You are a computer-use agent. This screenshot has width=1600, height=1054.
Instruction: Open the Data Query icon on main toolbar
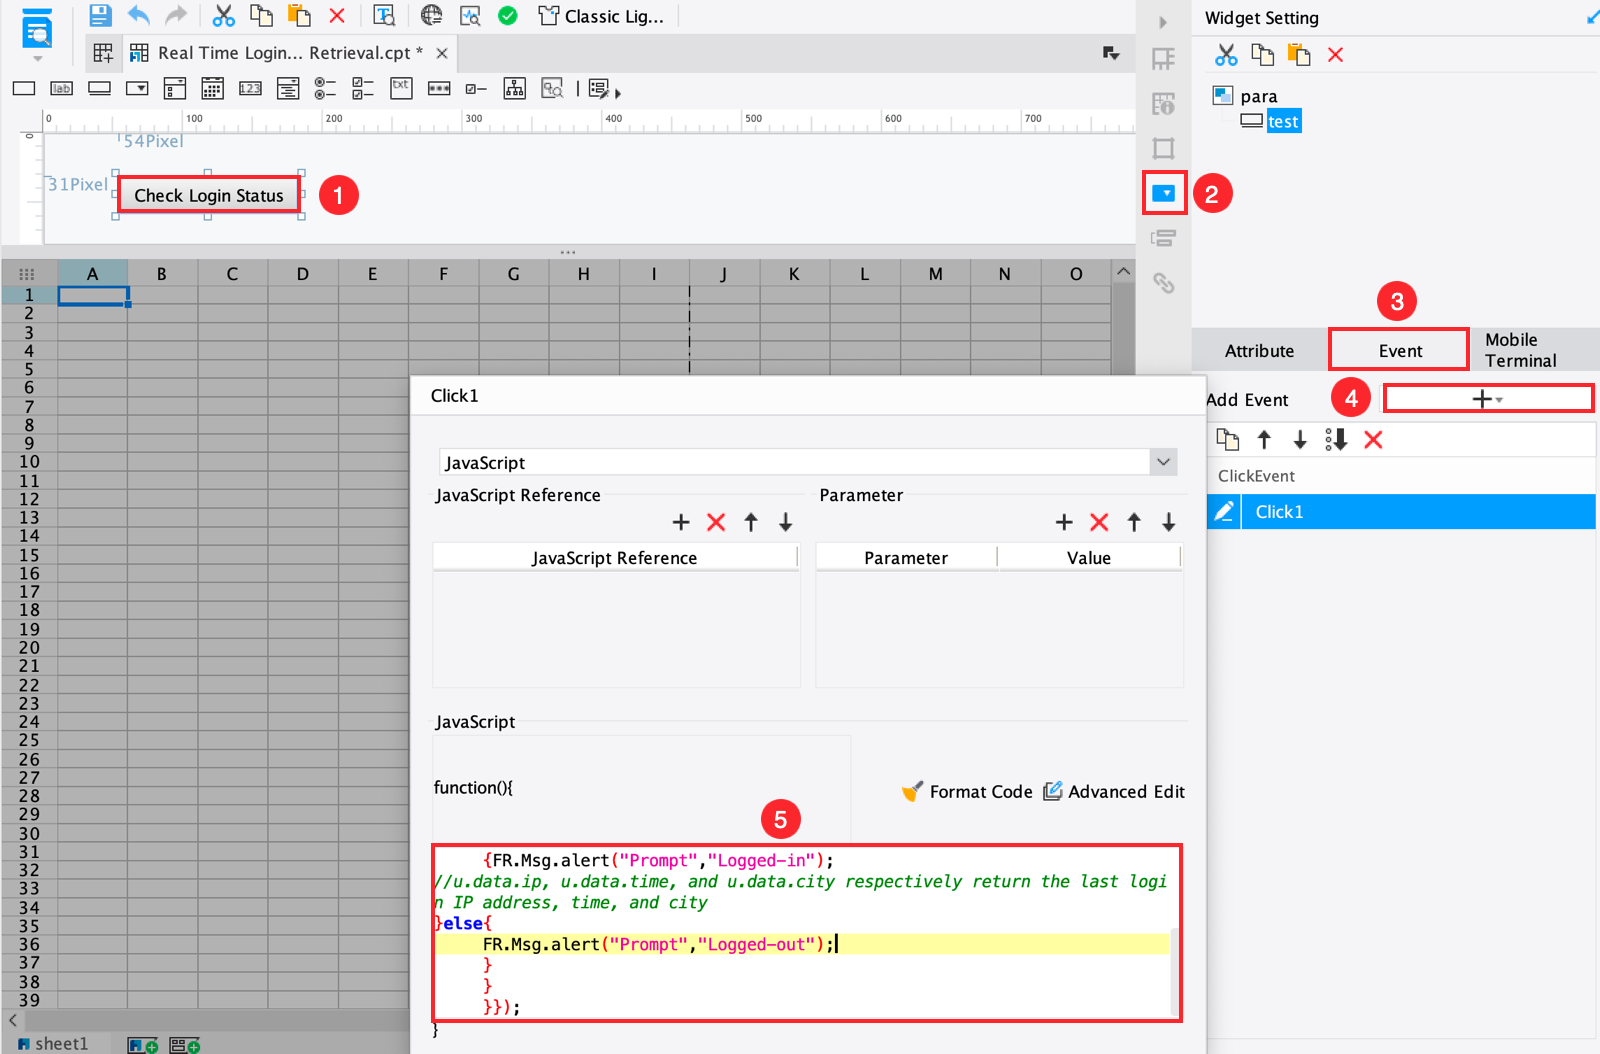point(470,16)
